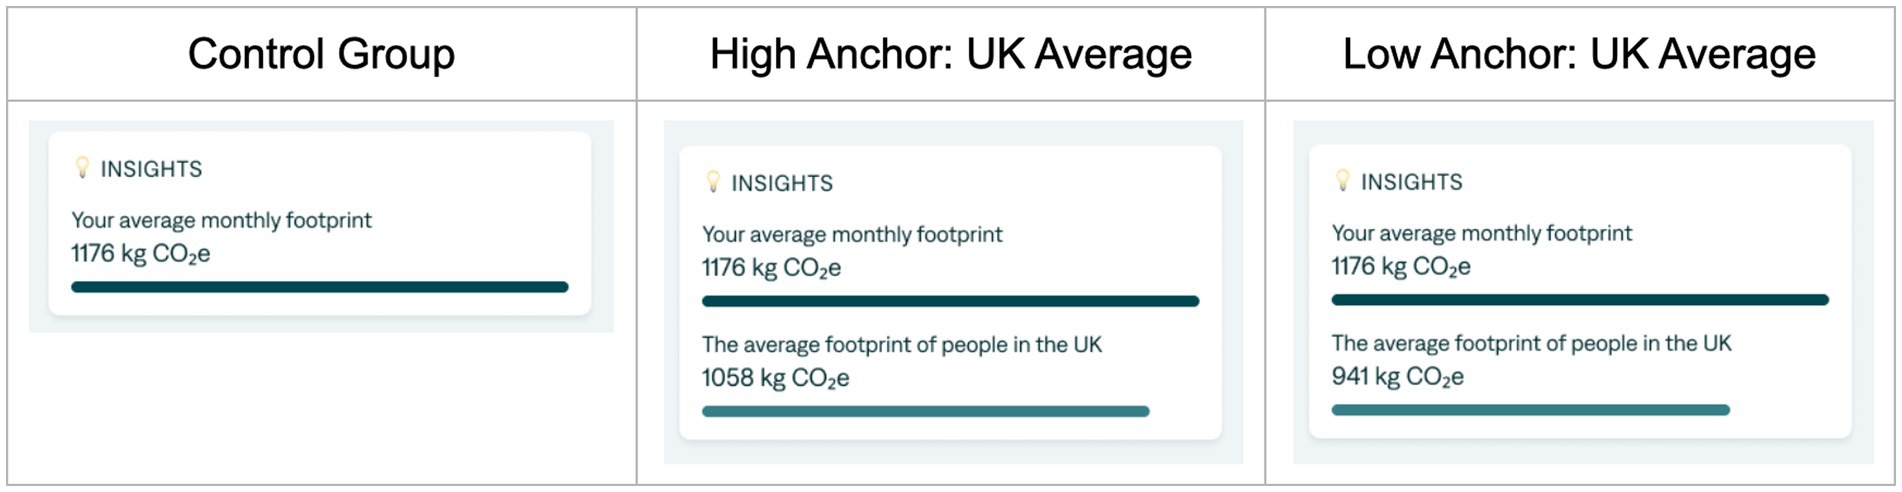The width and height of the screenshot is (1902, 492).
Task: Click the Control Group monthly footprint progress bar
Action: 320,287
